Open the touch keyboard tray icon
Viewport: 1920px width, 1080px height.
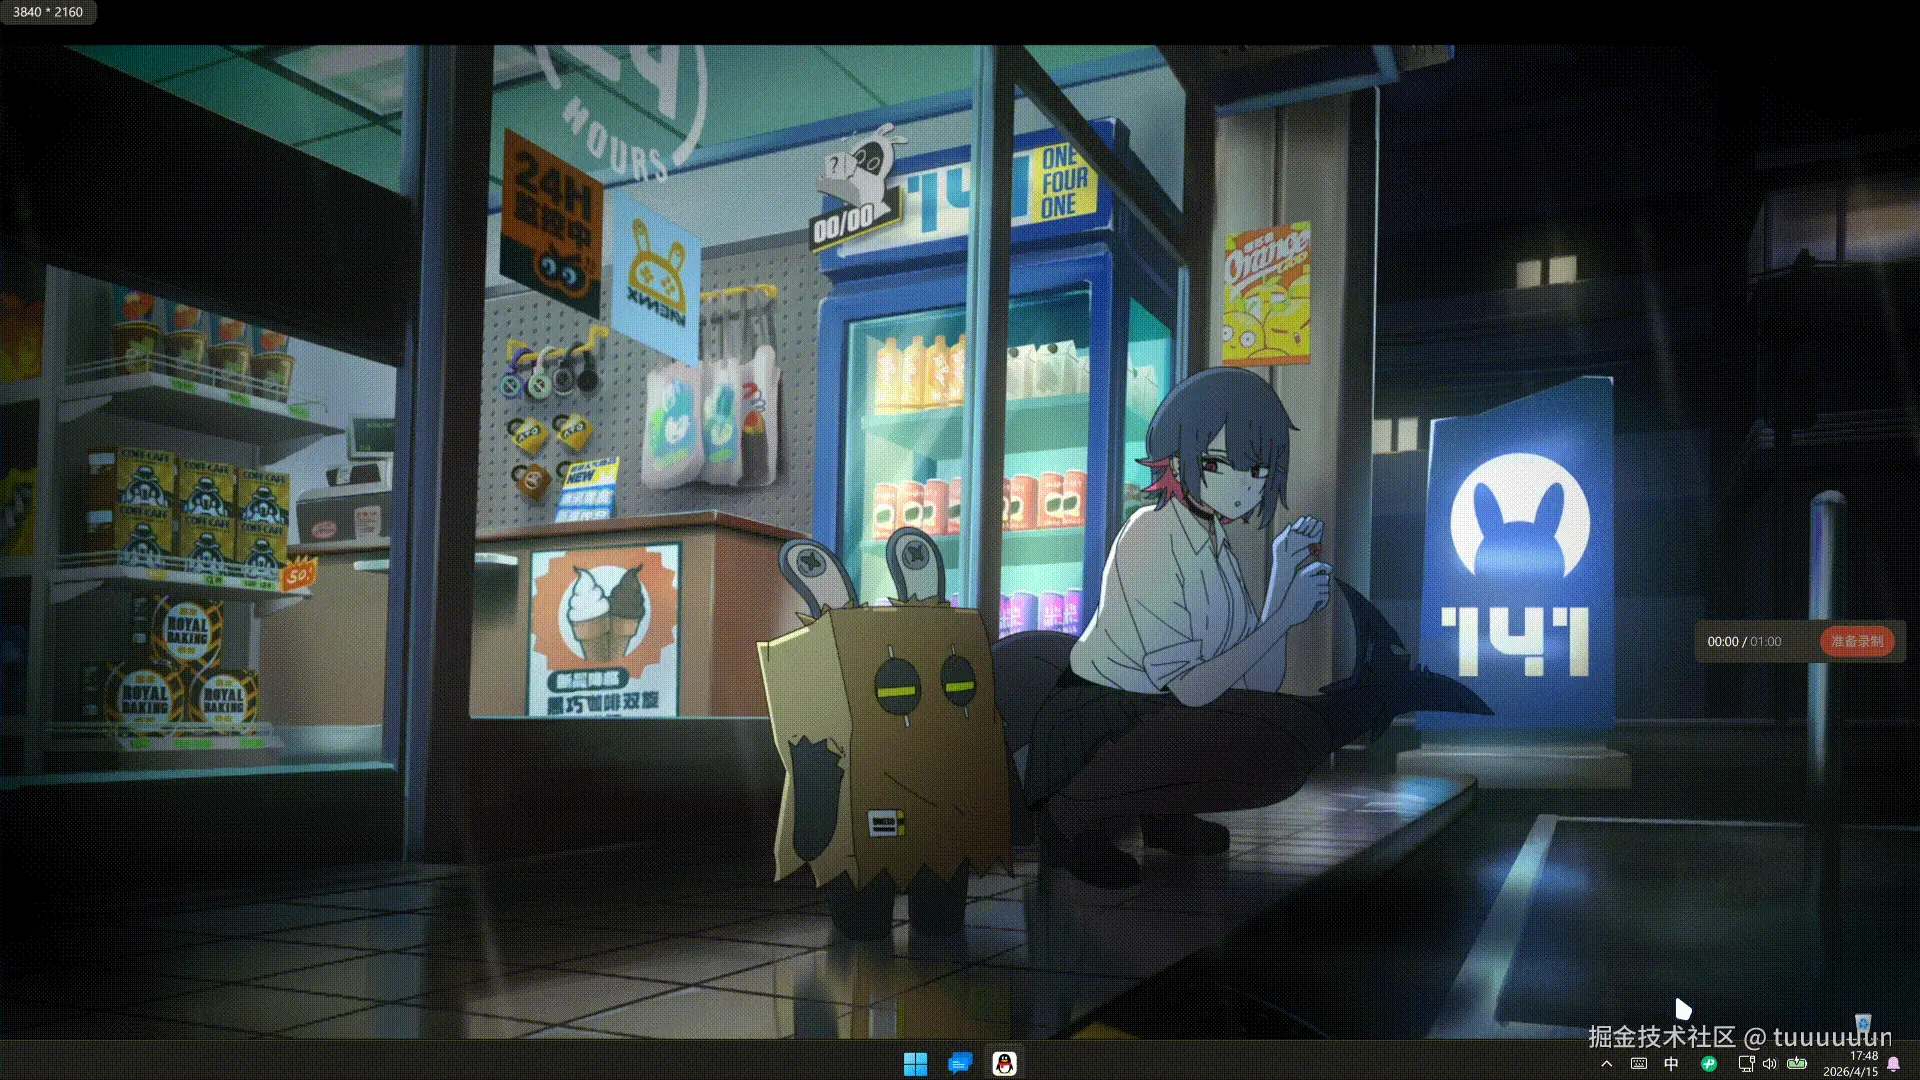coord(1638,1064)
